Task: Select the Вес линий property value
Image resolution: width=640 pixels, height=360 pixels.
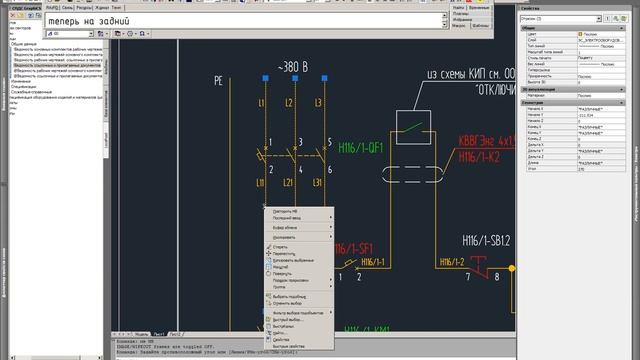Action: pos(601,64)
